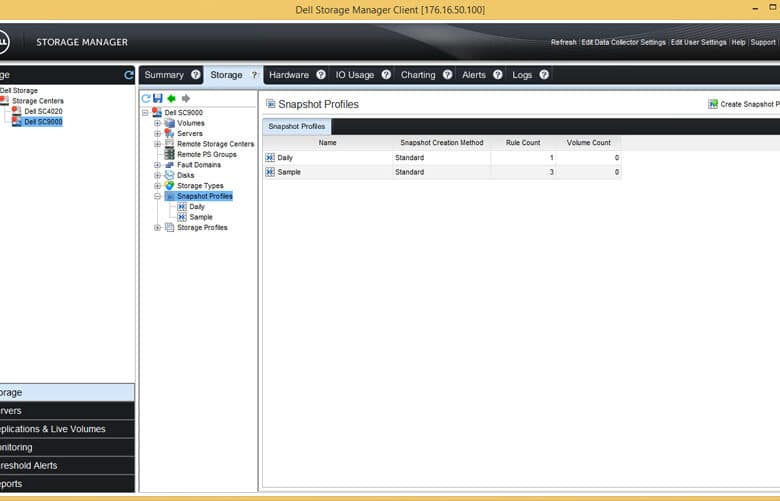The height and width of the screenshot is (501, 780).
Task: Expand the Storage Profiles node
Action: [157, 228]
